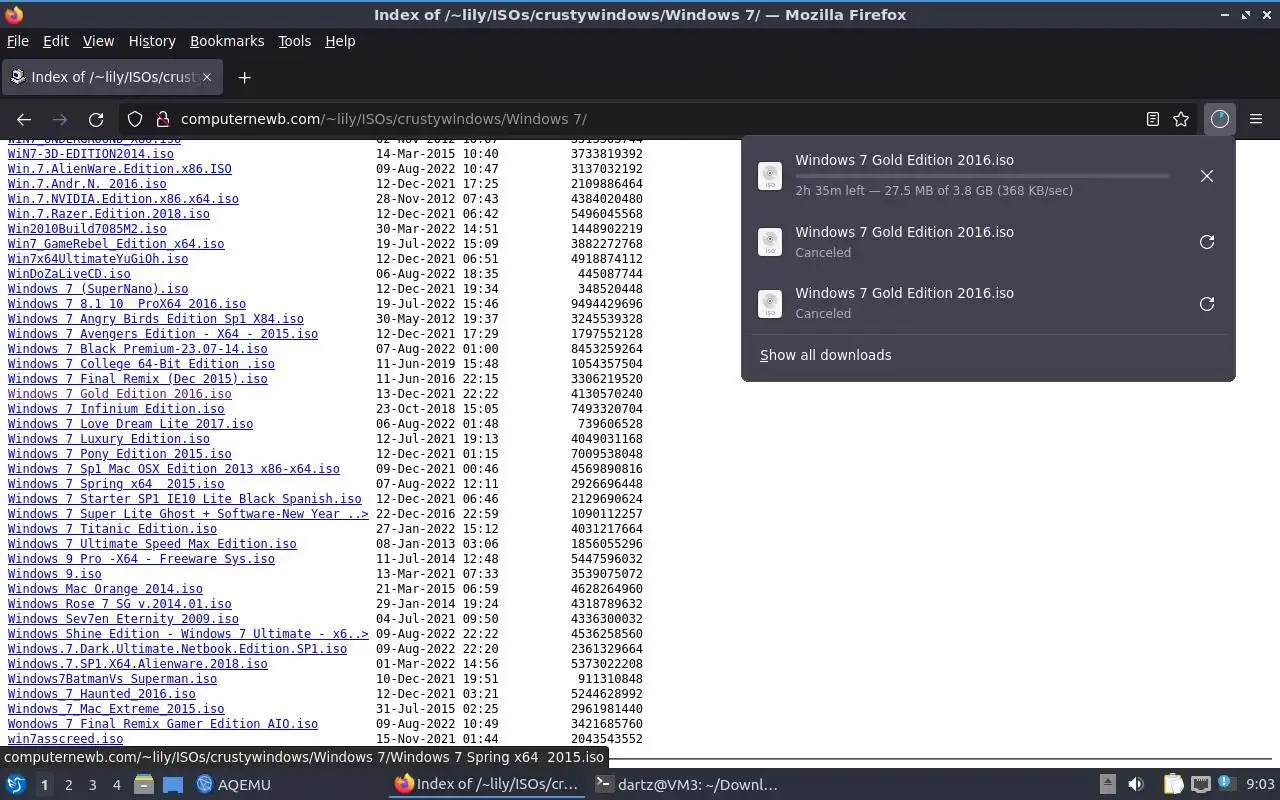Reload the current page
Viewport: 1280px width, 800px height.
(96, 119)
